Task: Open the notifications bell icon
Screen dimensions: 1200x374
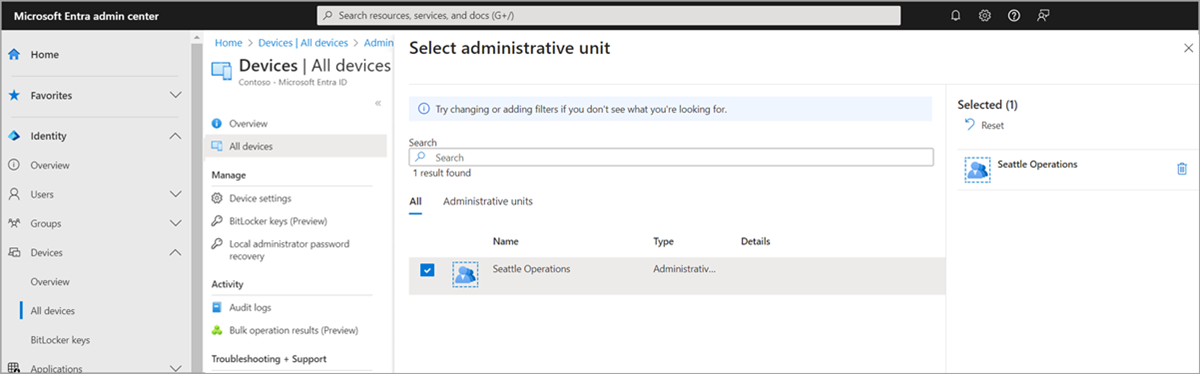Action: pos(956,16)
